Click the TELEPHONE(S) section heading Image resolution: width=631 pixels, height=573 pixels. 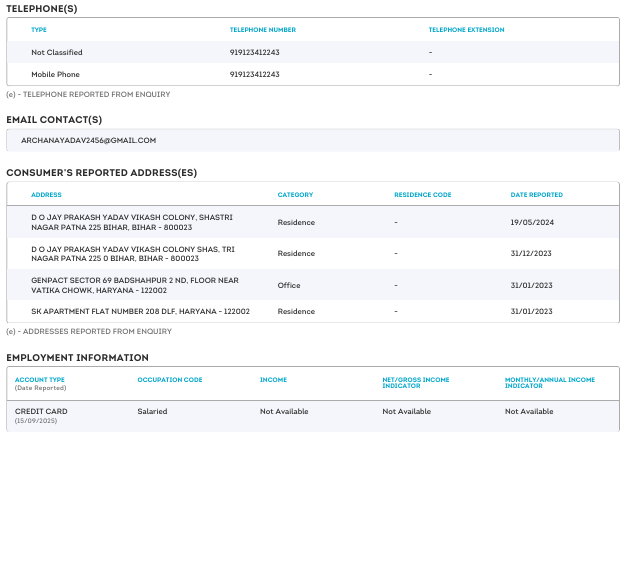point(41,9)
